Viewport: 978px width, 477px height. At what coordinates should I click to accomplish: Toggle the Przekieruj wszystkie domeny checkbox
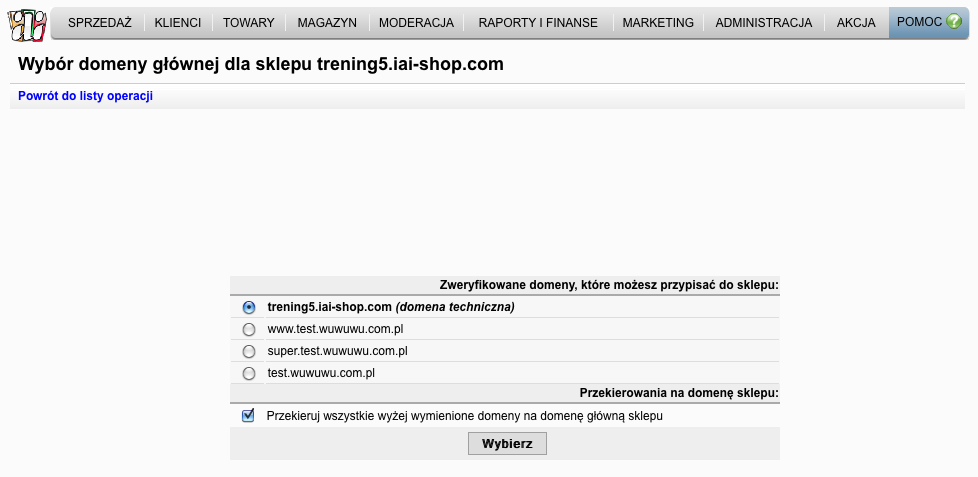248,415
